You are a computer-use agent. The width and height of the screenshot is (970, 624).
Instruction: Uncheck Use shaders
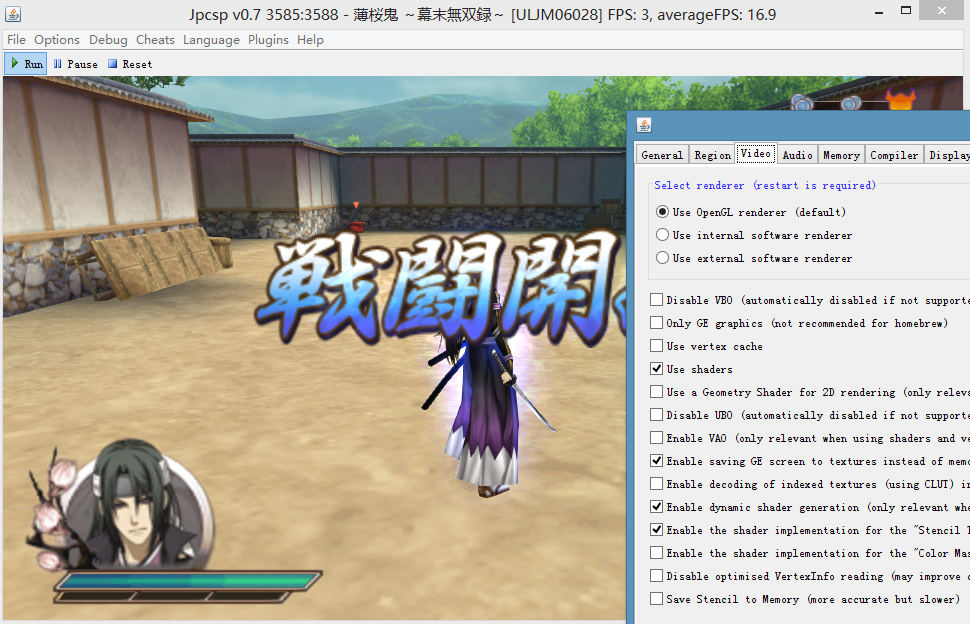[x=656, y=369]
